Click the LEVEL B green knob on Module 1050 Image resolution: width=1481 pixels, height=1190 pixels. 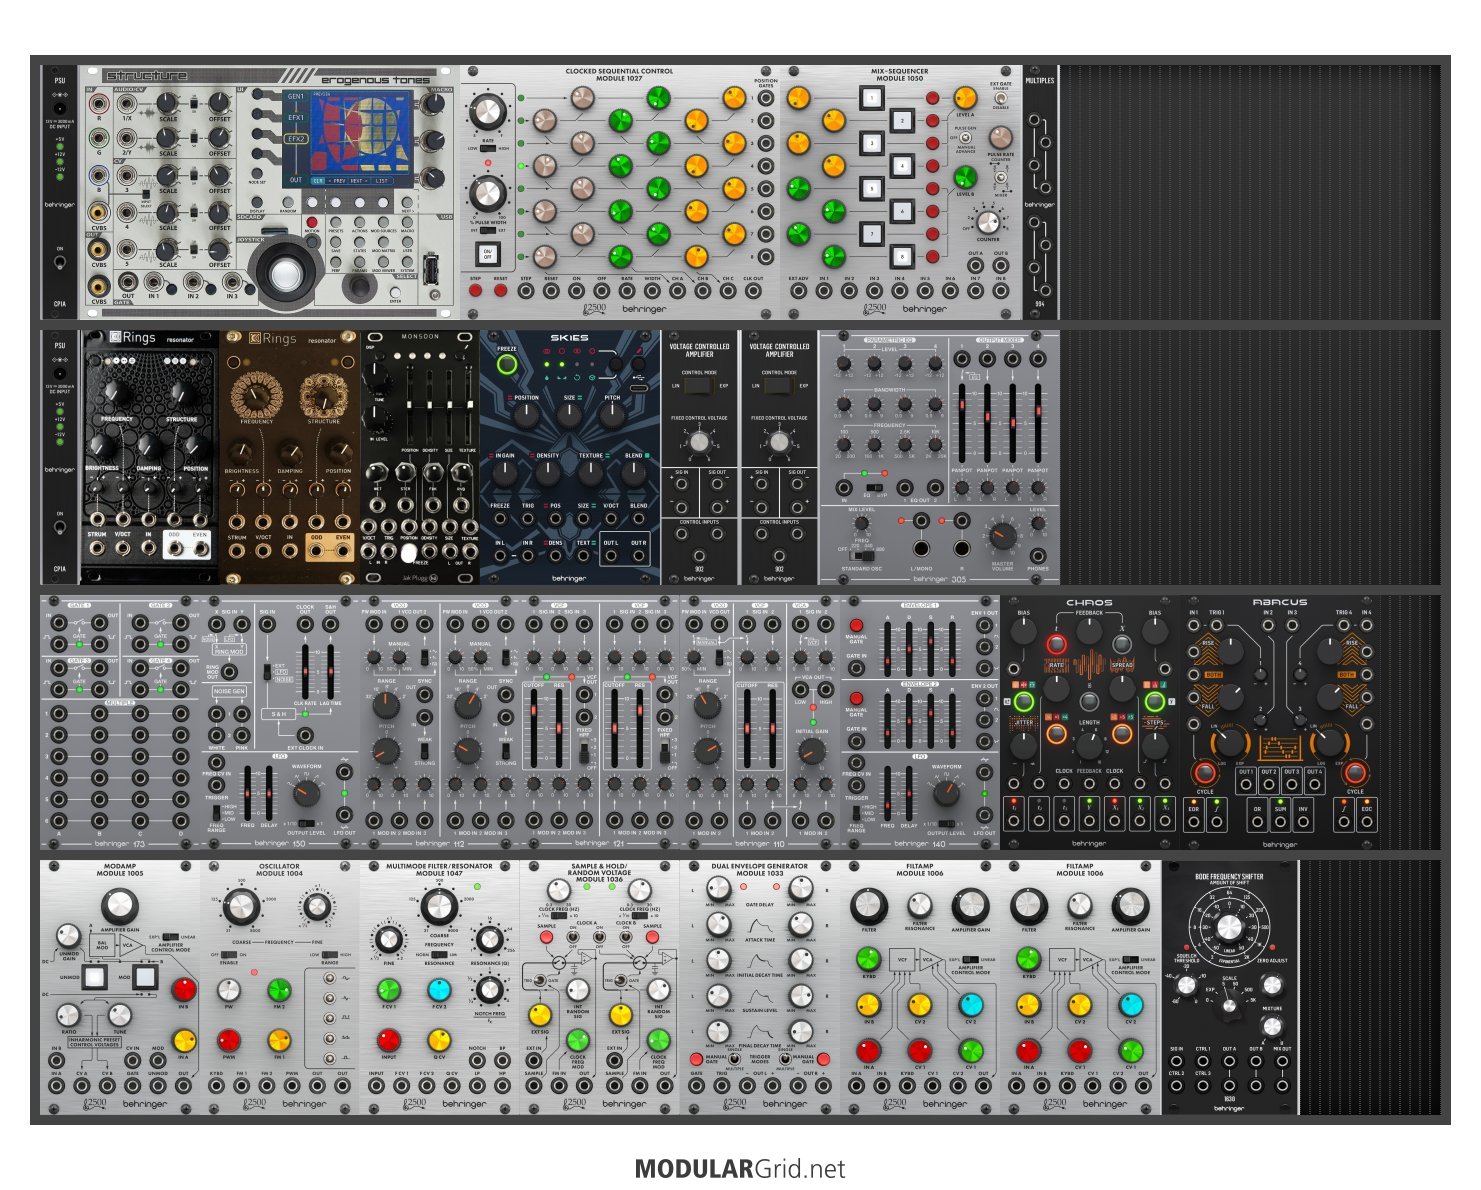(x=965, y=177)
